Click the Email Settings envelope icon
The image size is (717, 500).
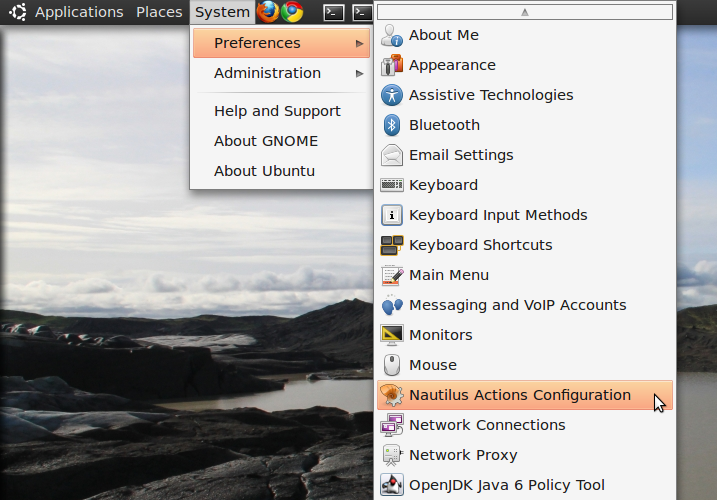392,155
